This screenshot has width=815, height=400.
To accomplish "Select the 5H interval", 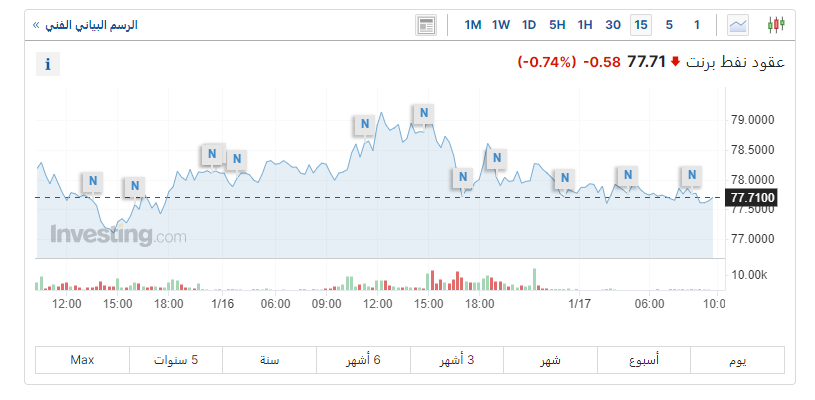I will pos(557,25).
